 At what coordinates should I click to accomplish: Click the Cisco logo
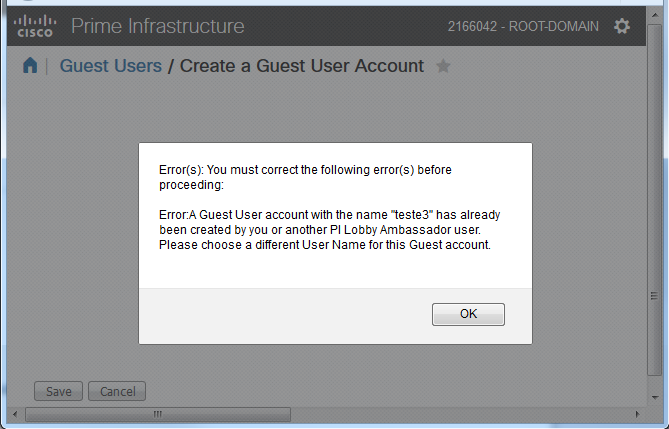tap(35, 26)
